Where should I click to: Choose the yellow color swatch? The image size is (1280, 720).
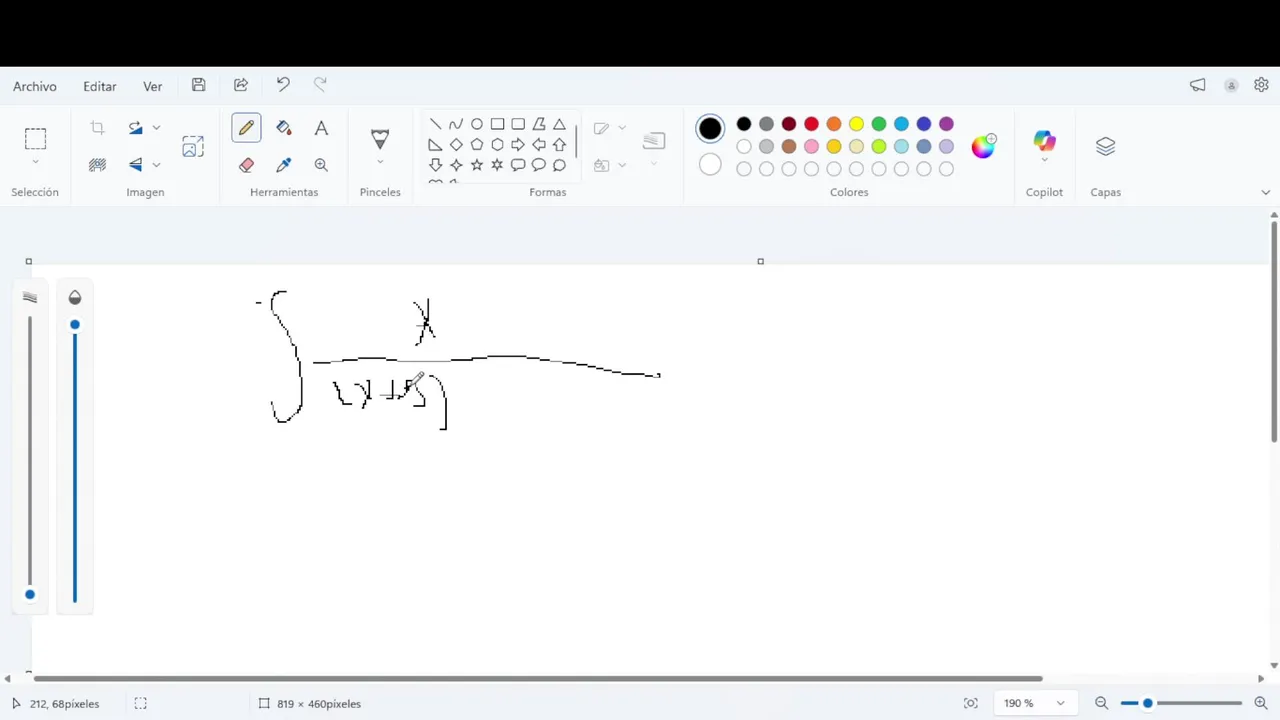(856, 124)
